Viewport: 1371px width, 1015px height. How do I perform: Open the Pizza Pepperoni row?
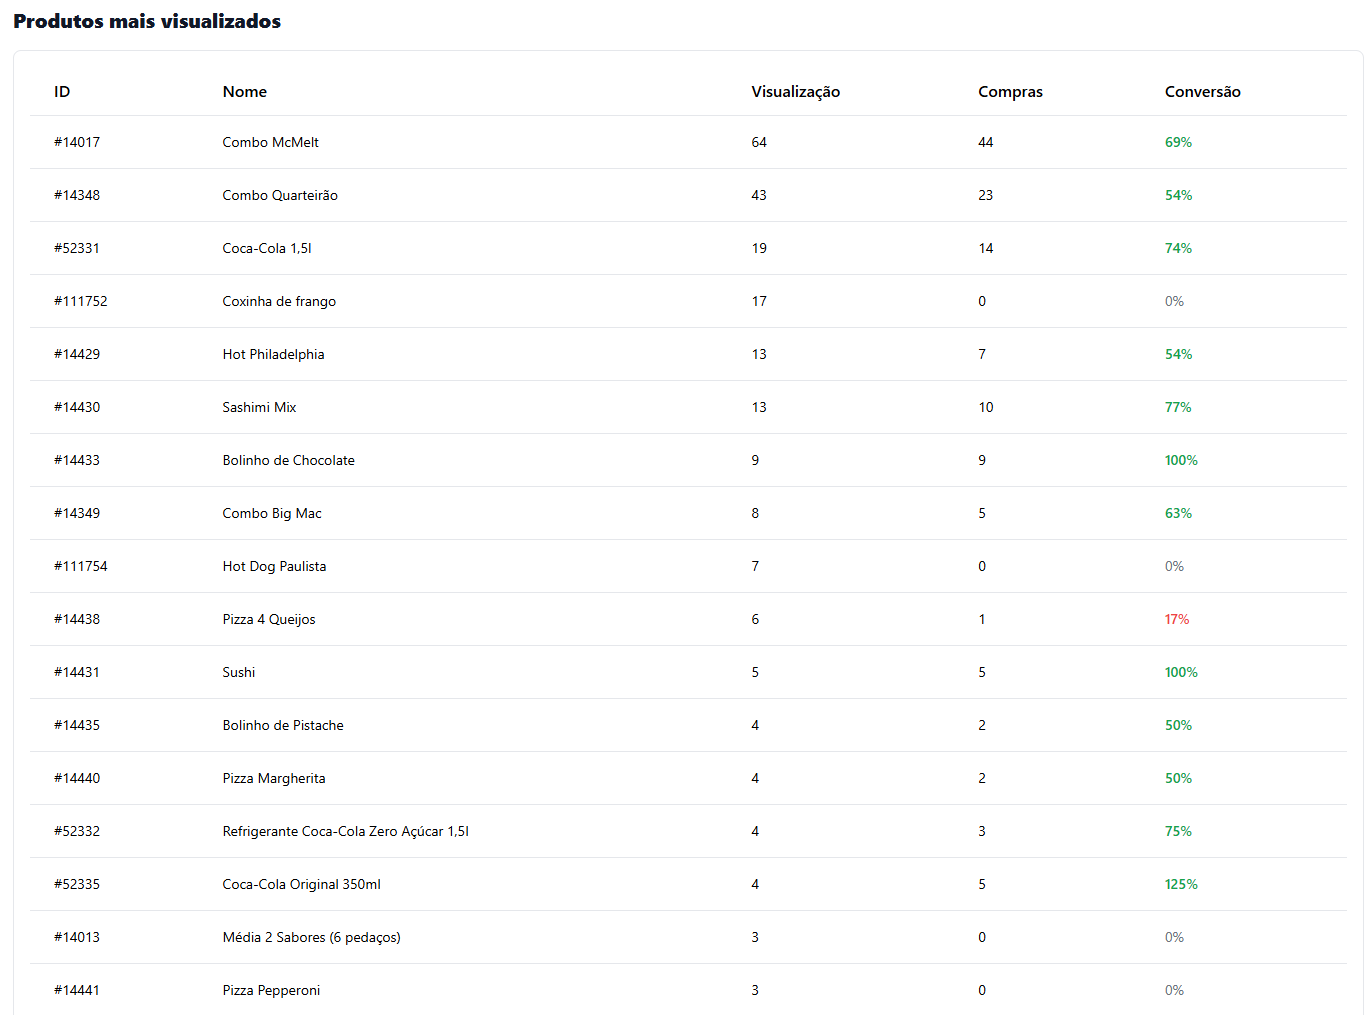[x=271, y=990]
